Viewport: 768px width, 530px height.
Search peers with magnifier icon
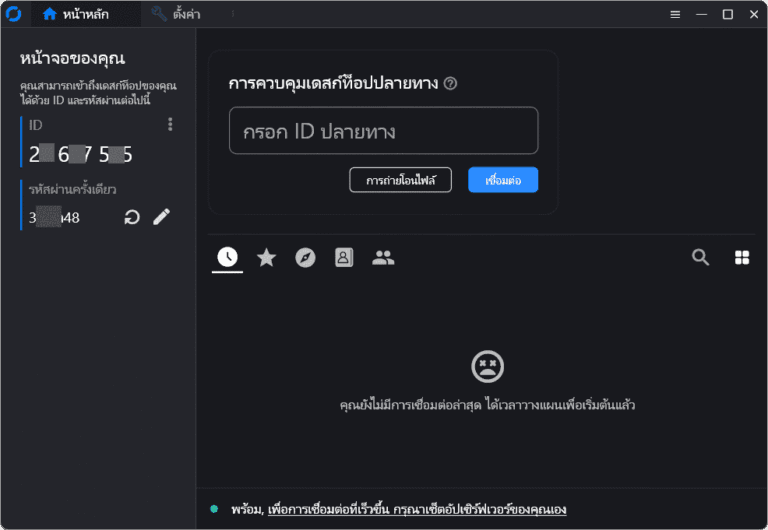700,257
